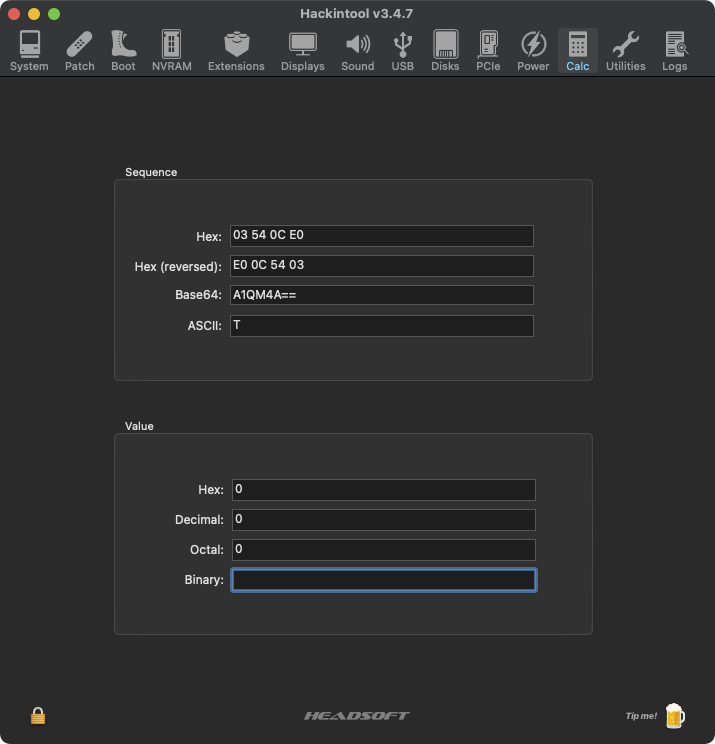Select the Base64 input field
This screenshot has height=744, width=715.
point(382,295)
